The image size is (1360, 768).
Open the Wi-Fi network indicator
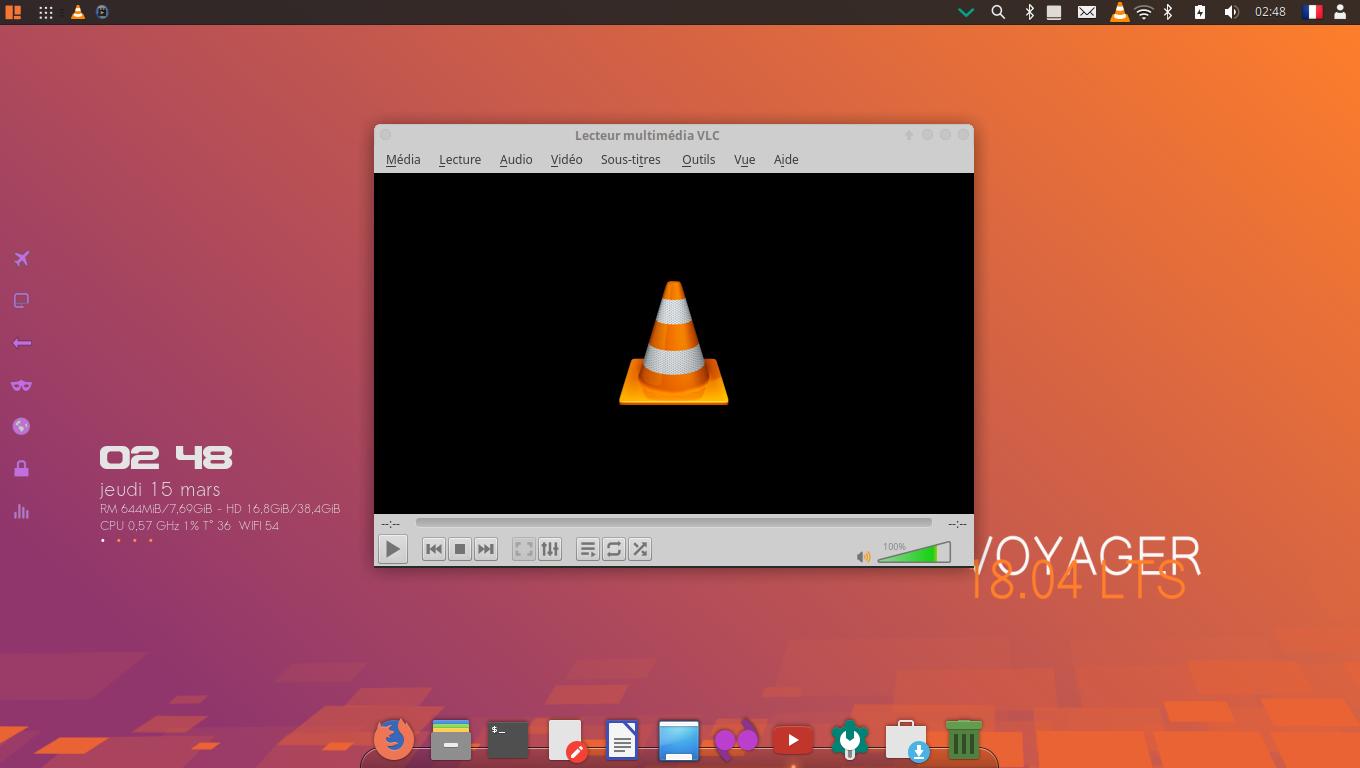point(1144,12)
